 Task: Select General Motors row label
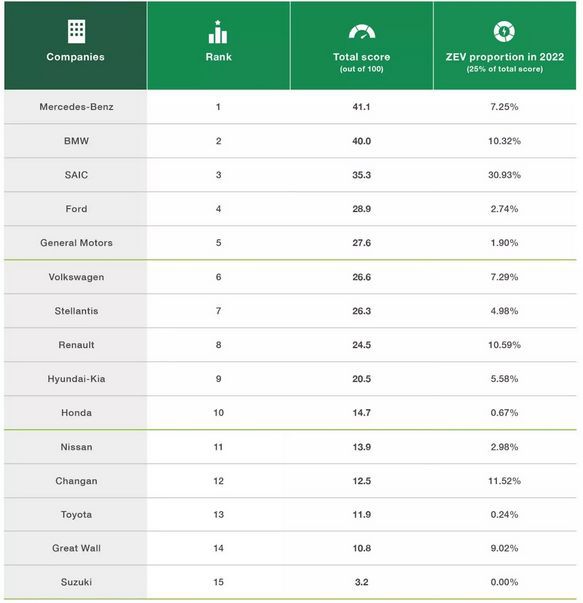coord(76,243)
